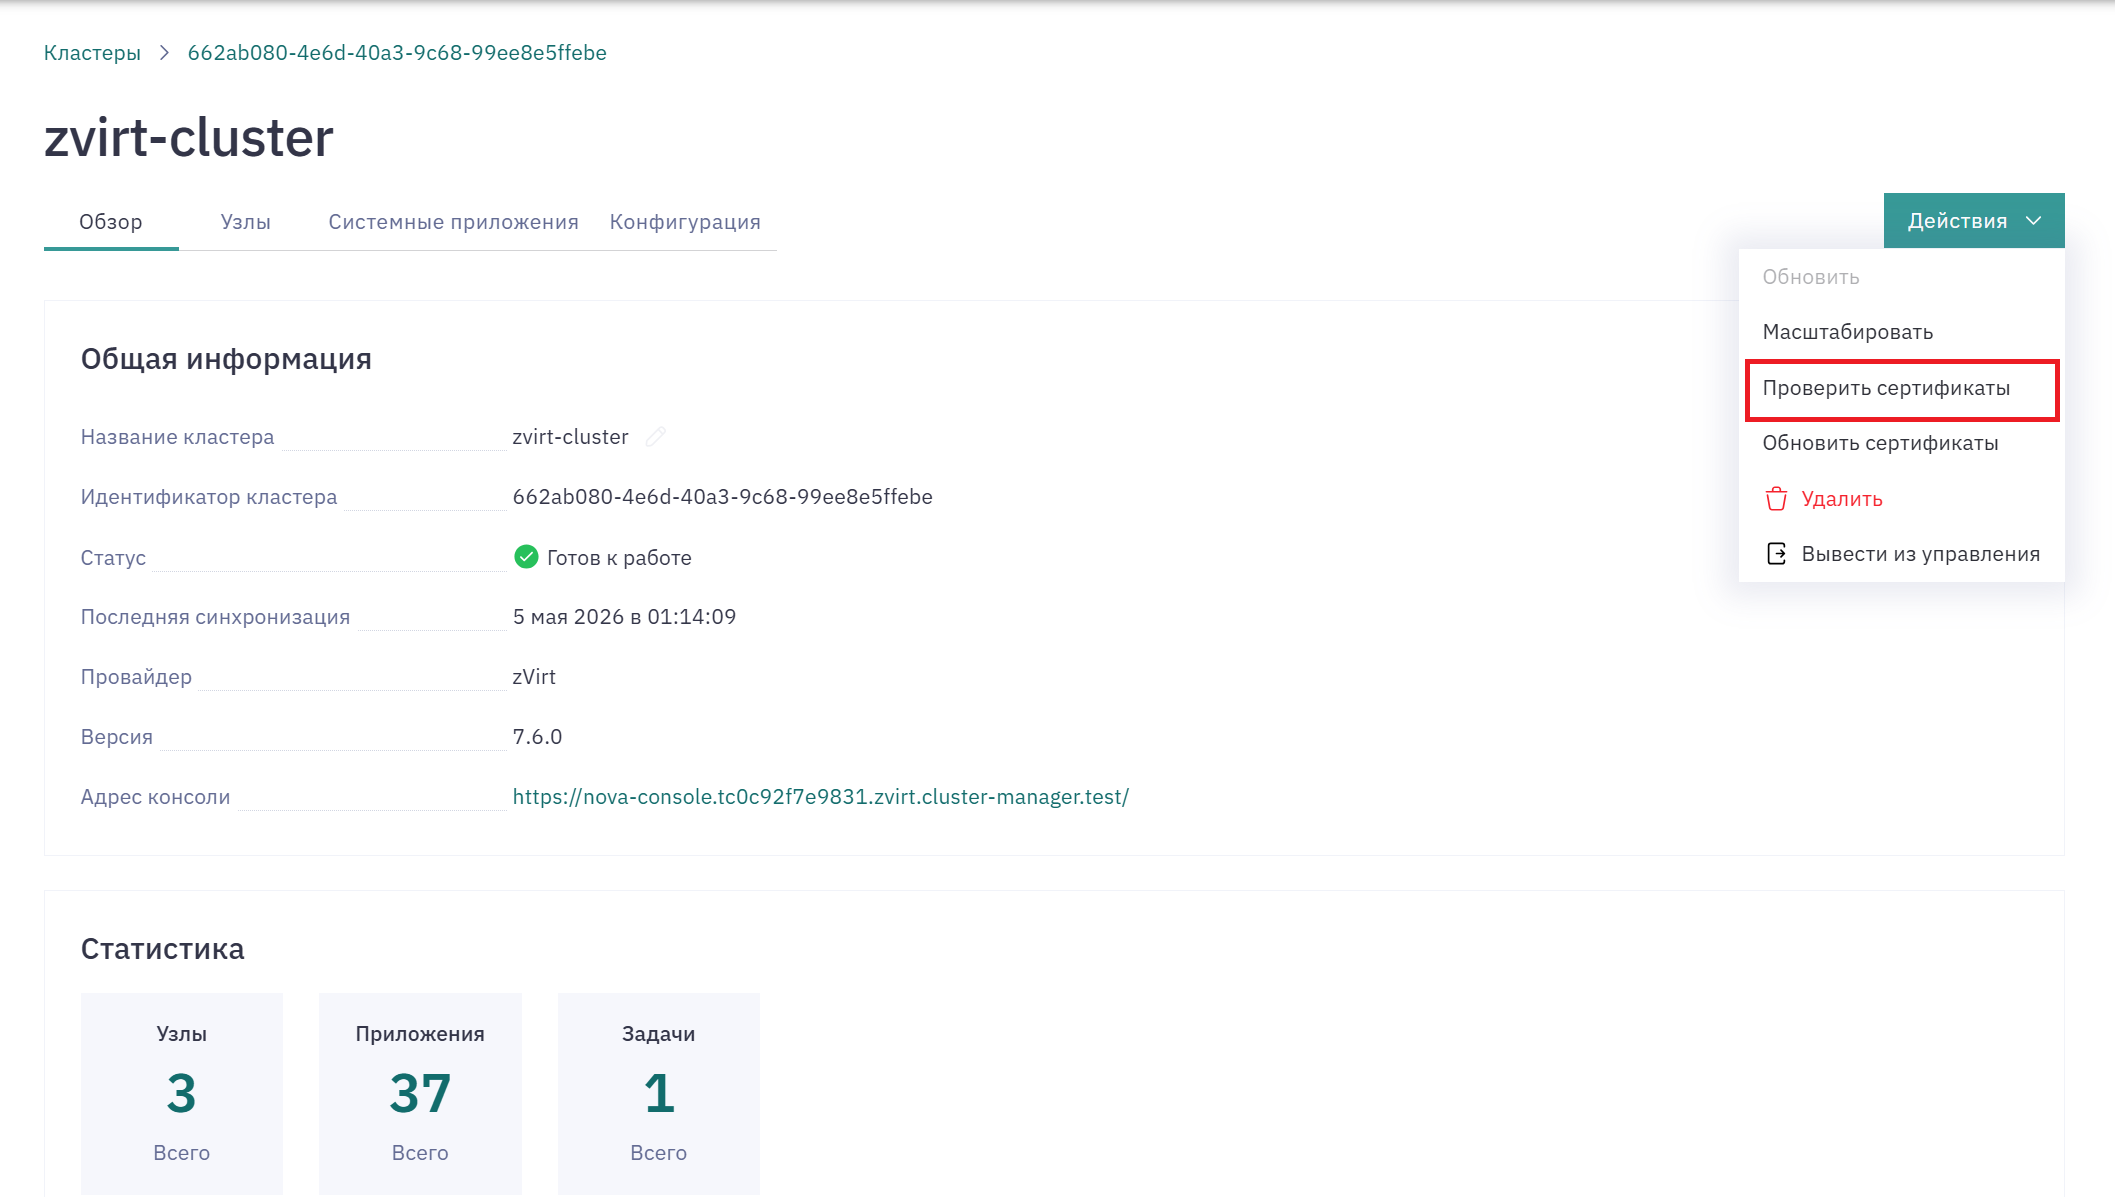The height and width of the screenshot is (1197, 2115).
Task: Click the Общая информация heading
Action: [226, 359]
